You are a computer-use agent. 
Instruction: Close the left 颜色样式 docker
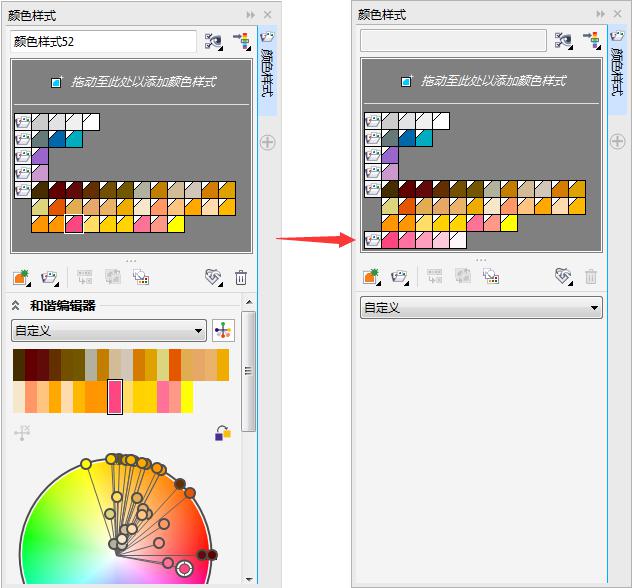pos(268,15)
